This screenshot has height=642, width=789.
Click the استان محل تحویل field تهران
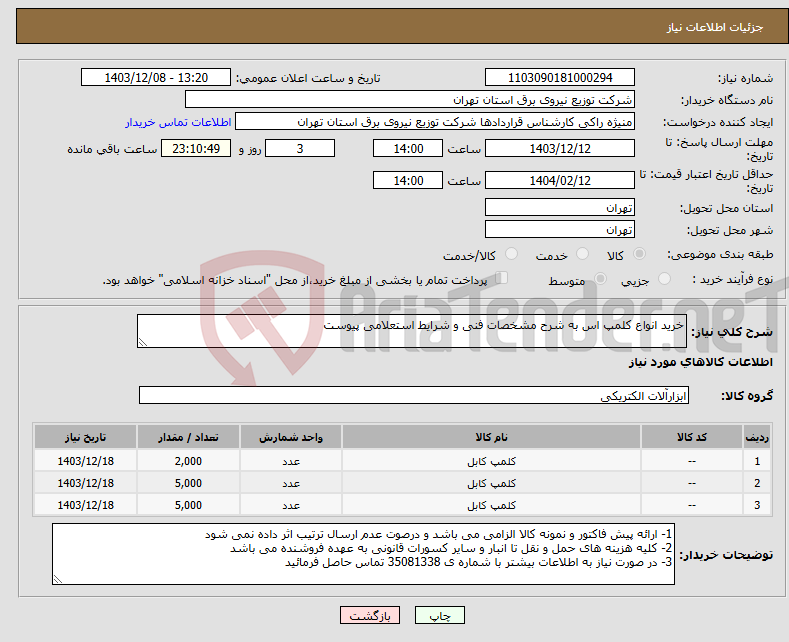point(560,207)
